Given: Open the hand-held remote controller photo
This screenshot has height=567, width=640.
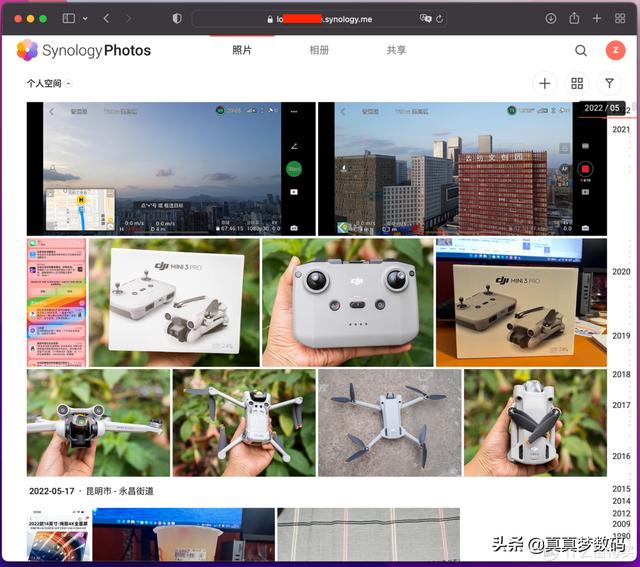Looking at the screenshot, I should point(348,303).
